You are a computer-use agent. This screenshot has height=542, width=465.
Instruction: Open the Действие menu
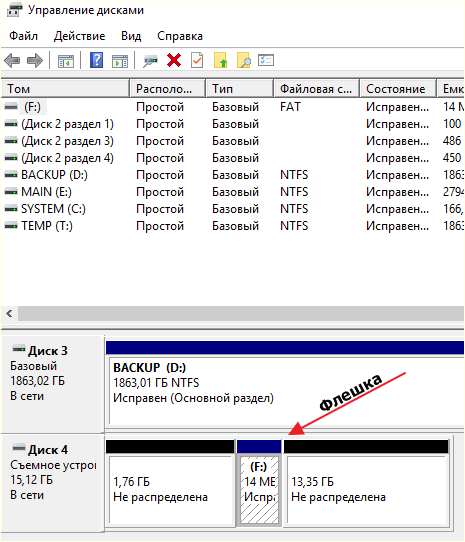[x=80, y=36]
